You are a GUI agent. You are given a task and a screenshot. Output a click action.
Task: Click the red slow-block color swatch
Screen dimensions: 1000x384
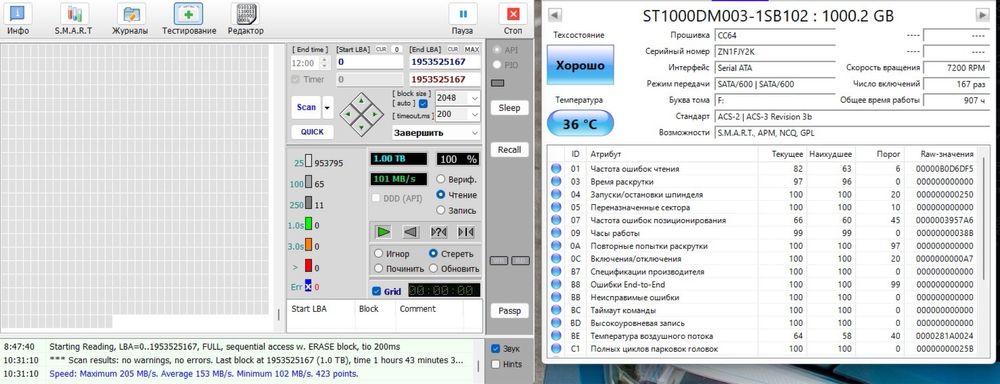pos(308,266)
